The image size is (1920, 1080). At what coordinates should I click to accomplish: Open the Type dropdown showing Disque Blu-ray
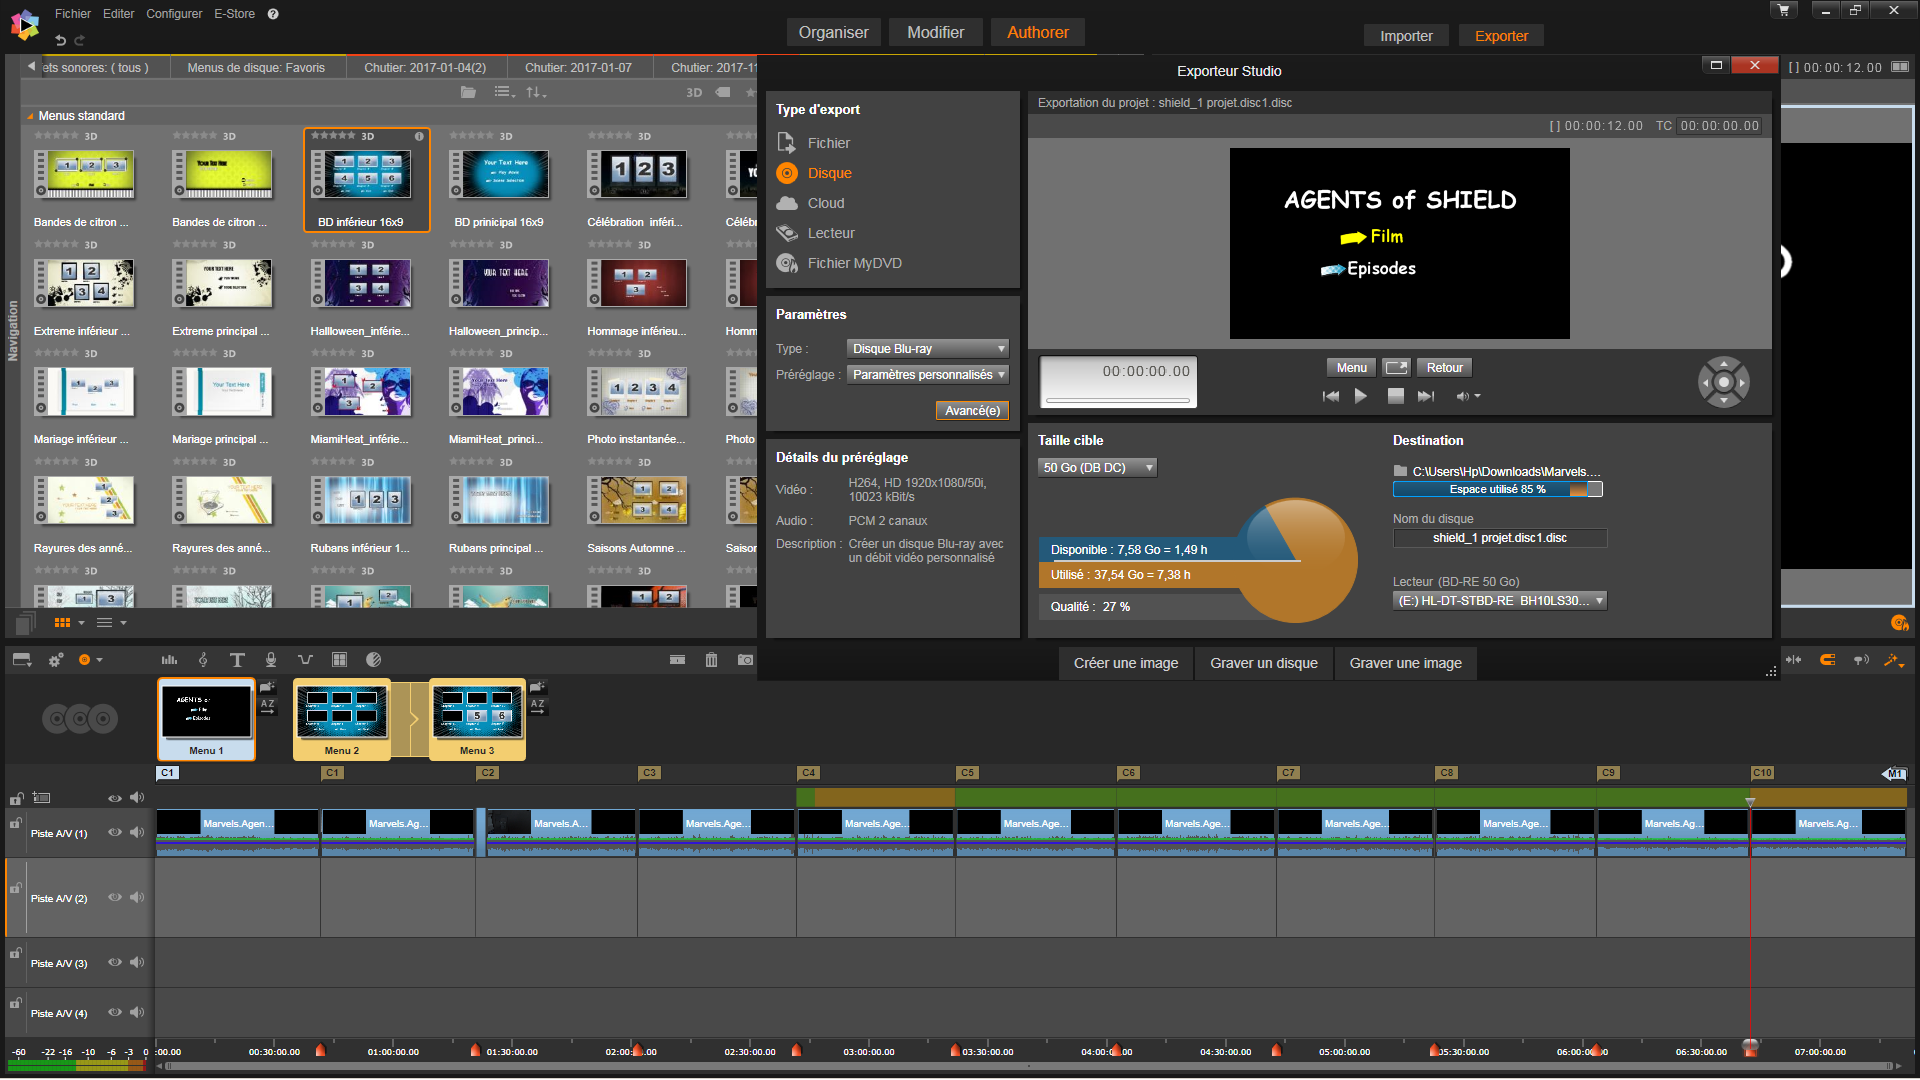point(928,349)
